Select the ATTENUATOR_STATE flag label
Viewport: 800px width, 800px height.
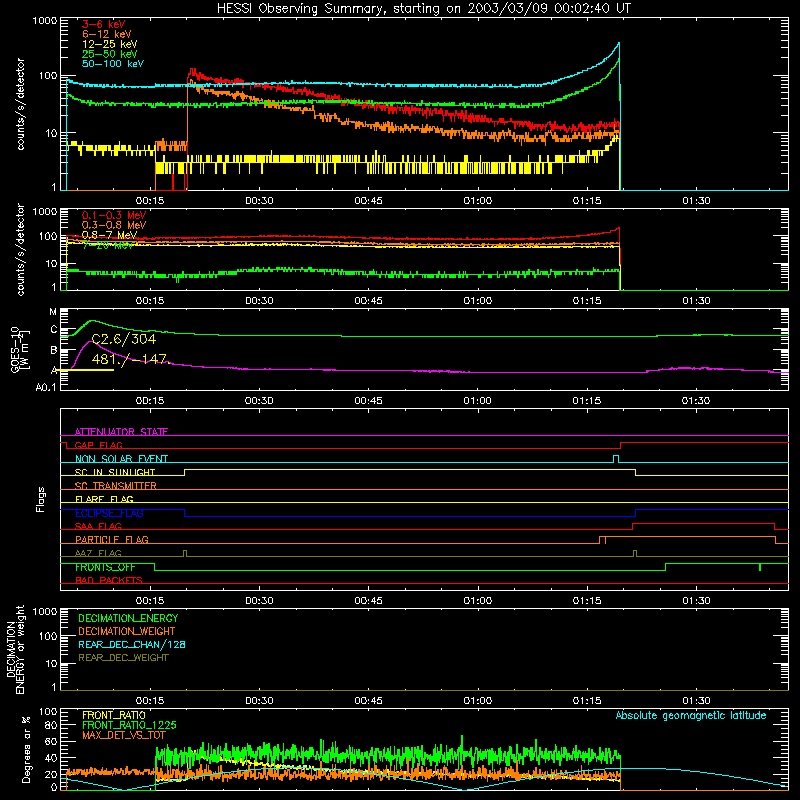121,432
